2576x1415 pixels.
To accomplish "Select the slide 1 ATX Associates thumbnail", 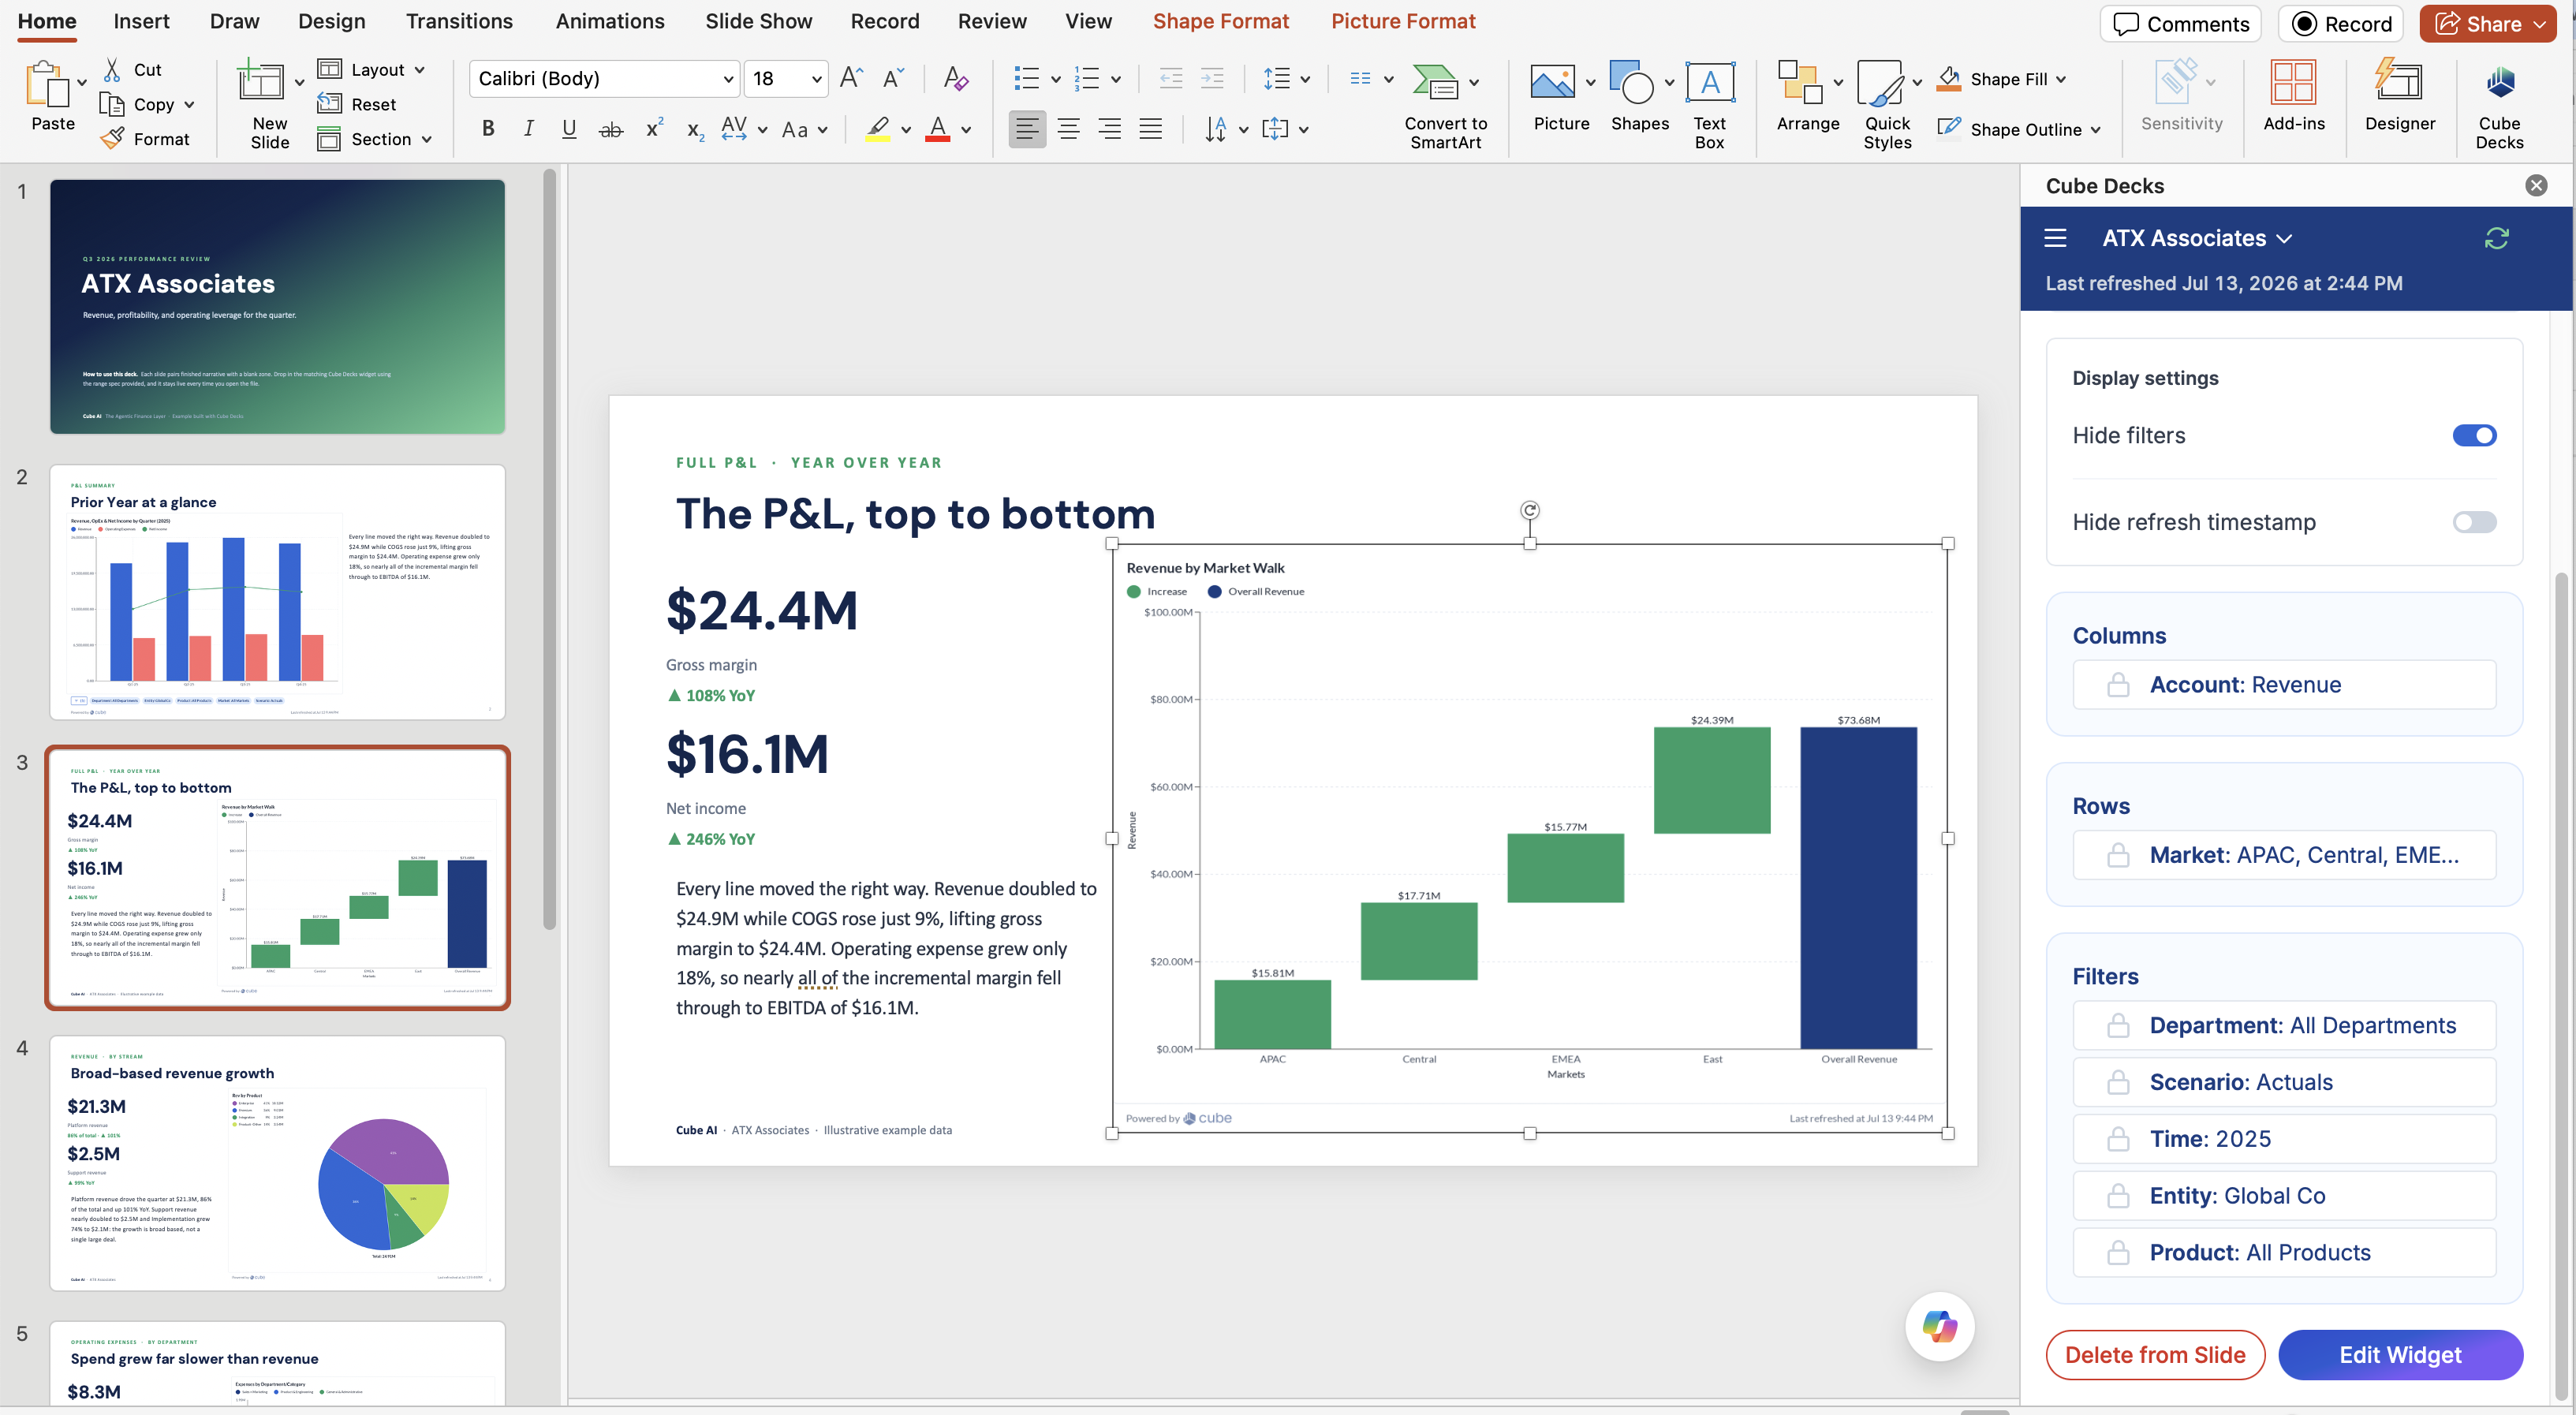I will click(x=277, y=306).
